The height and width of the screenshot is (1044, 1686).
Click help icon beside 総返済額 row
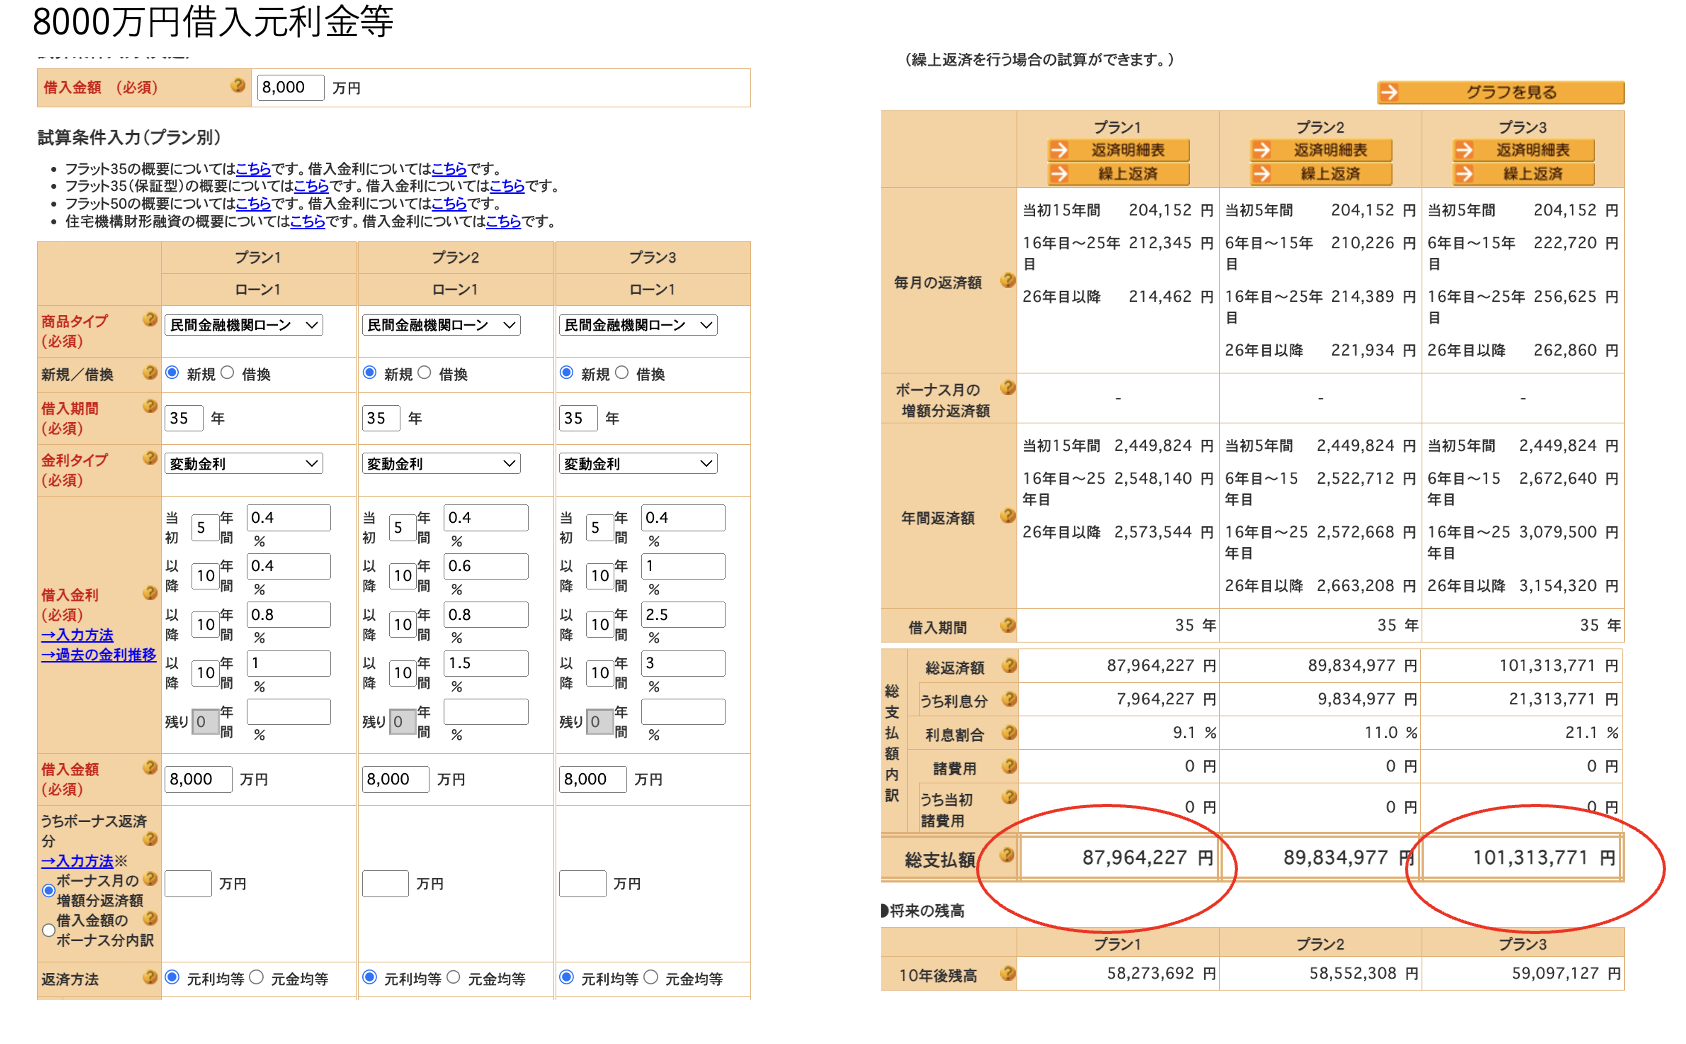tap(1009, 666)
